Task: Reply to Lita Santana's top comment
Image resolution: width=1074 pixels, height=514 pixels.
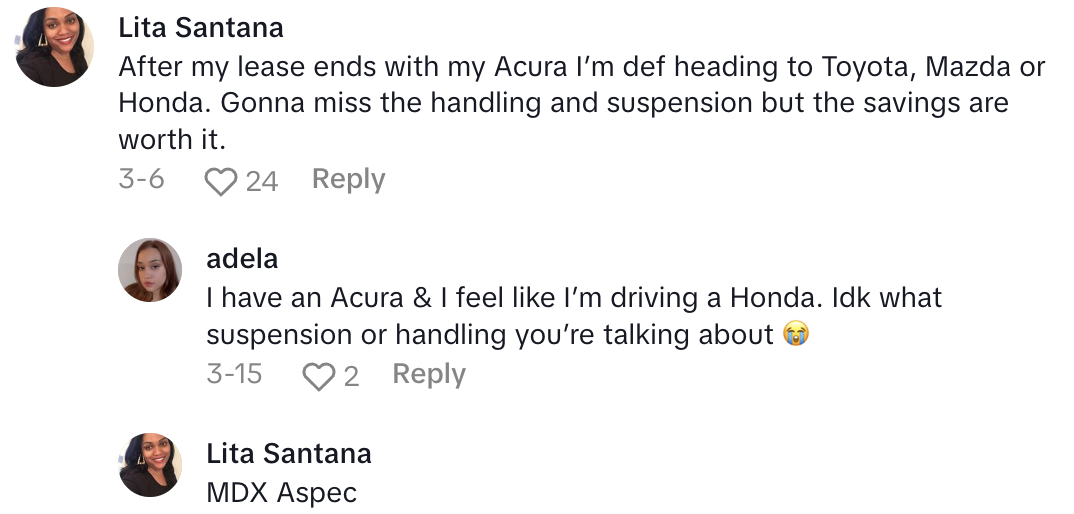Action: (x=348, y=179)
